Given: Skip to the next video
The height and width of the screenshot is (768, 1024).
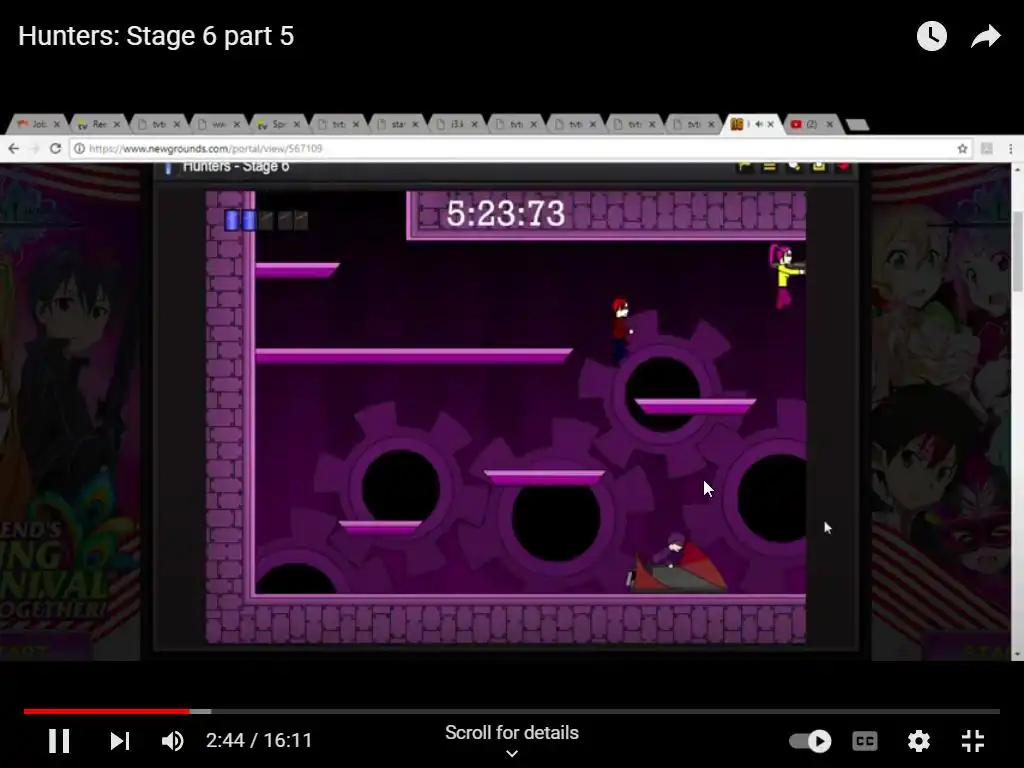Looking at the screenshot, I should pyautogui.click(x=120, y=741).
